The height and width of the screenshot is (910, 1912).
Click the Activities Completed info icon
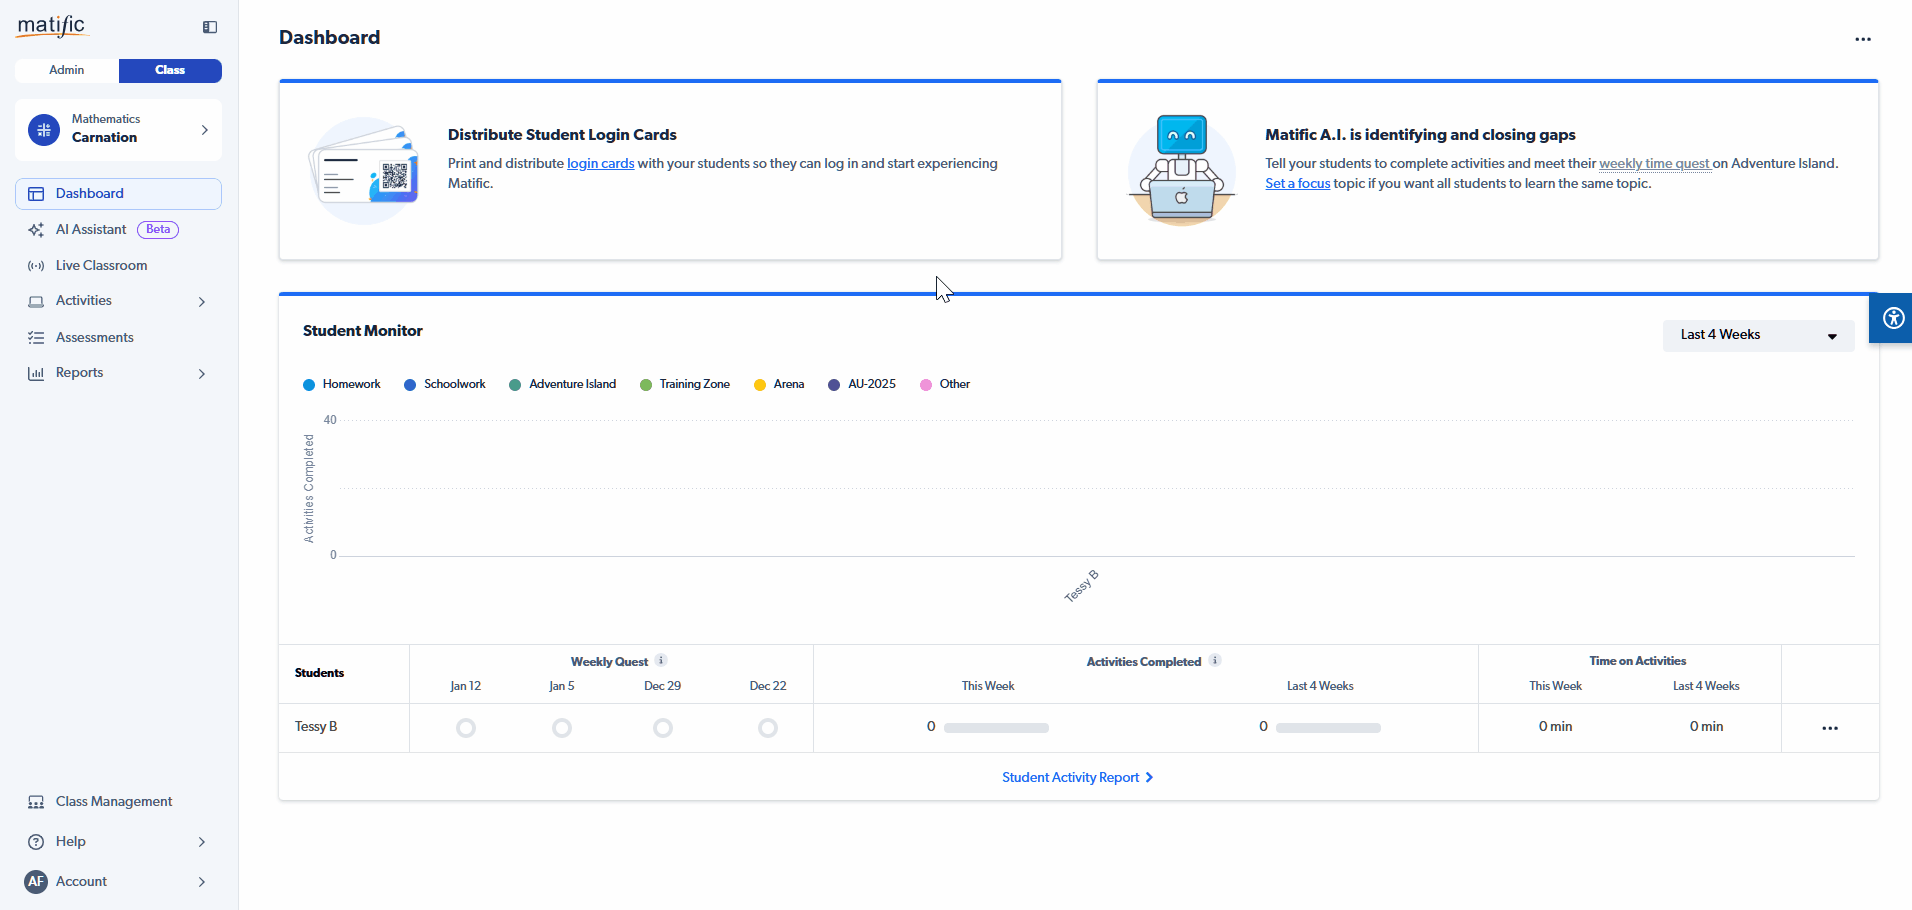click(1215, 661)
